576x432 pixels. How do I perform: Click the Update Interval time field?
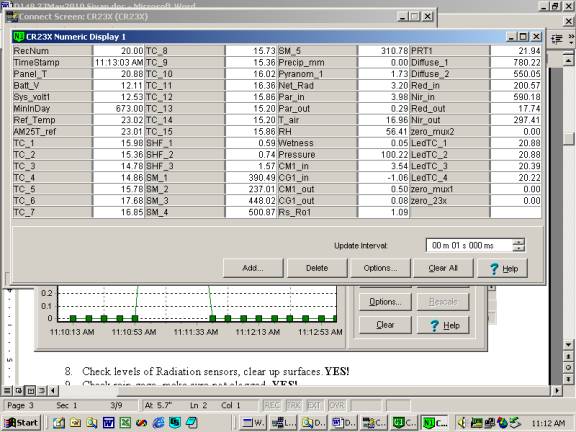469,245
